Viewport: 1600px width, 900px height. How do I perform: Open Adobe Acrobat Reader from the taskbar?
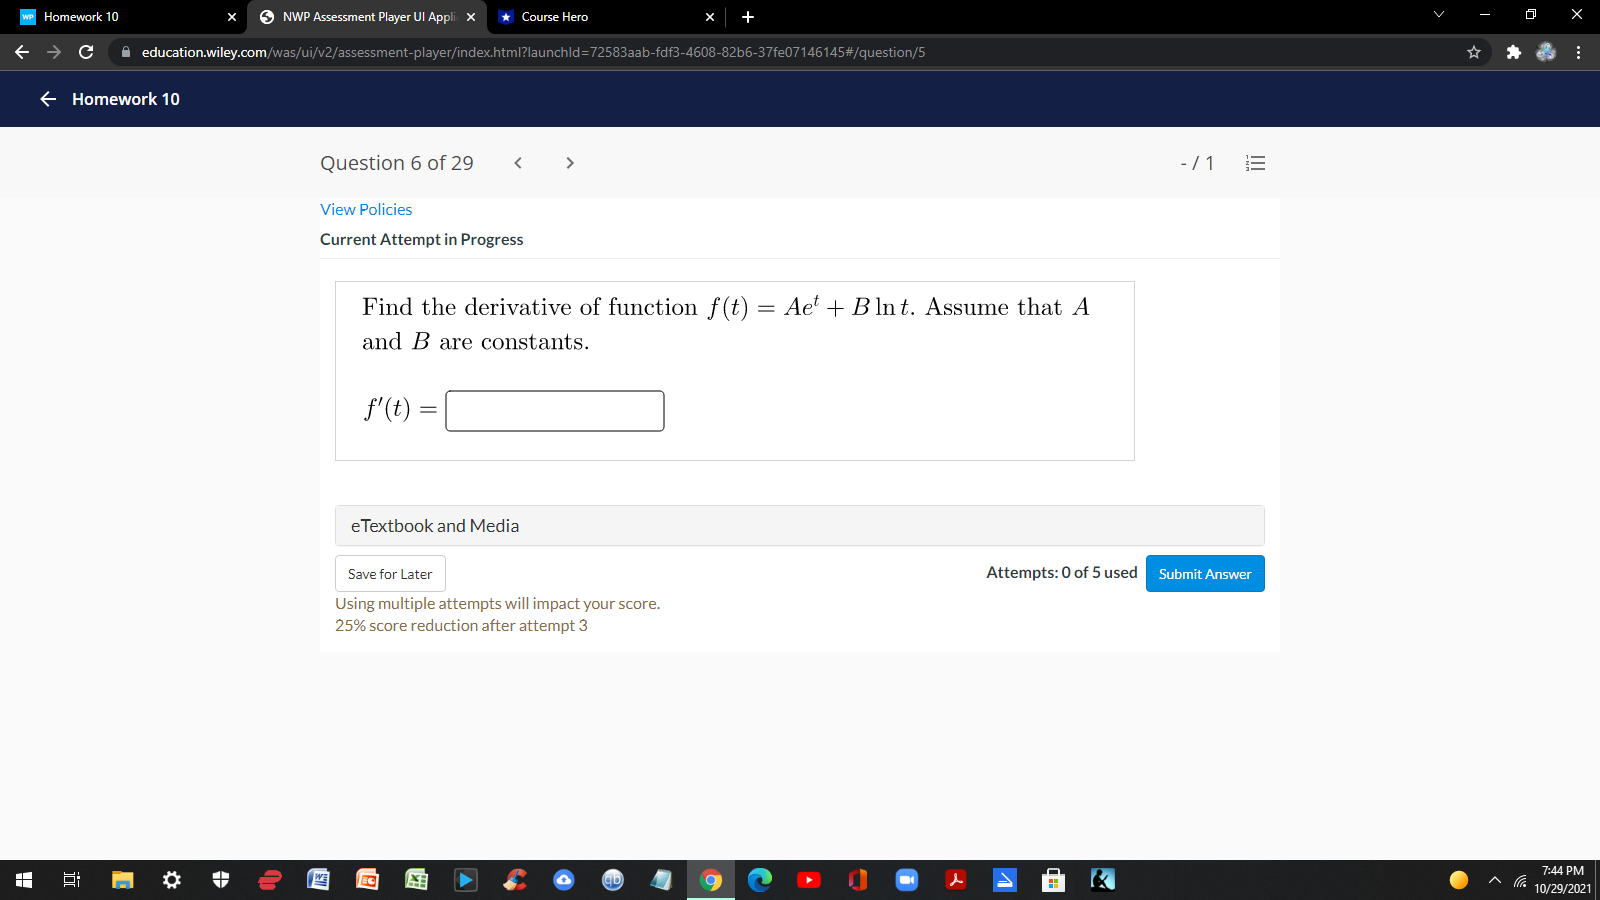[956, 880]
